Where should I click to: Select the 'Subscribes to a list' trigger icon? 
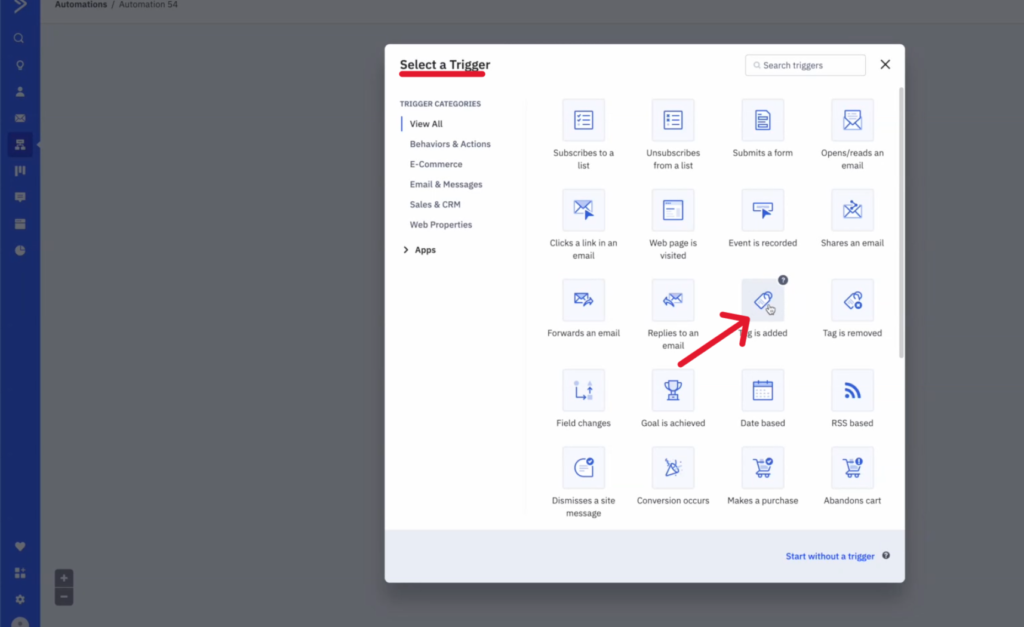click(x=583, y=121)
